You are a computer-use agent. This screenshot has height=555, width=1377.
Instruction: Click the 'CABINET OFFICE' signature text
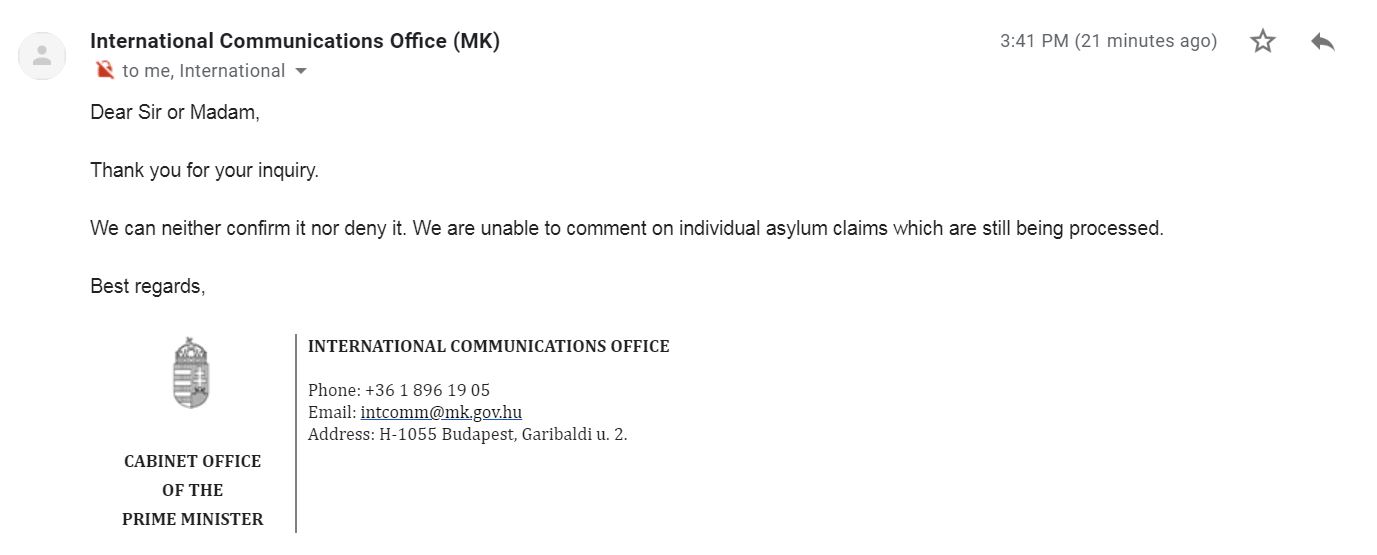click(x=192, y=461)
